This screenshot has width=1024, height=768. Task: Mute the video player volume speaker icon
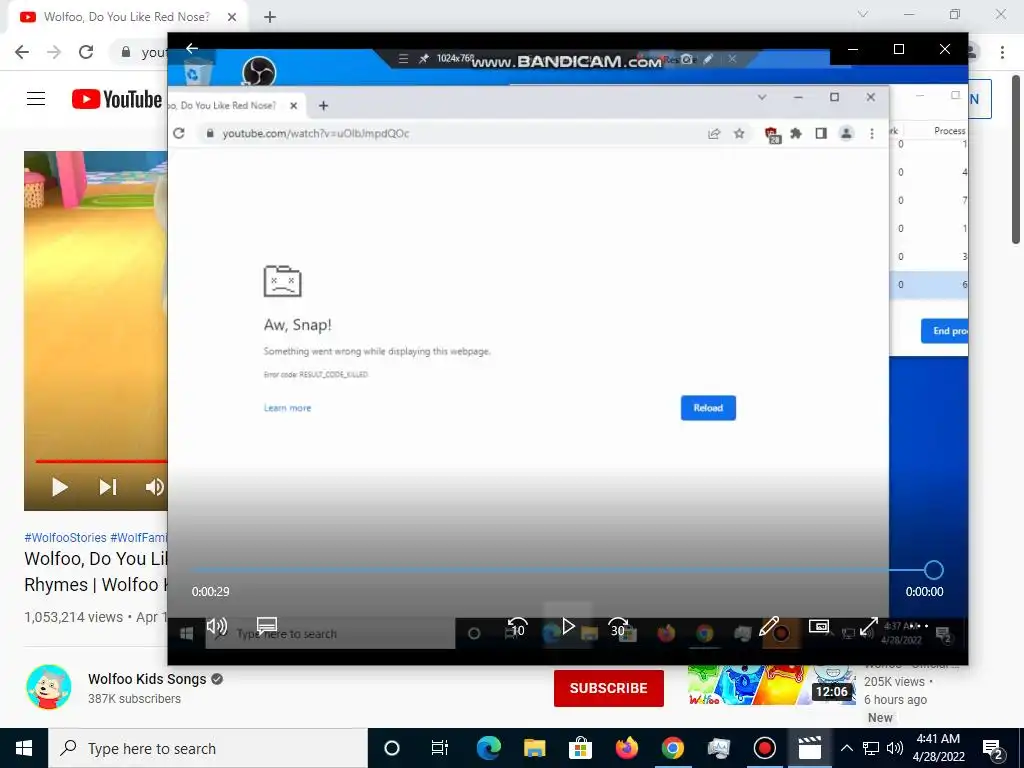(x=216, y=627)
